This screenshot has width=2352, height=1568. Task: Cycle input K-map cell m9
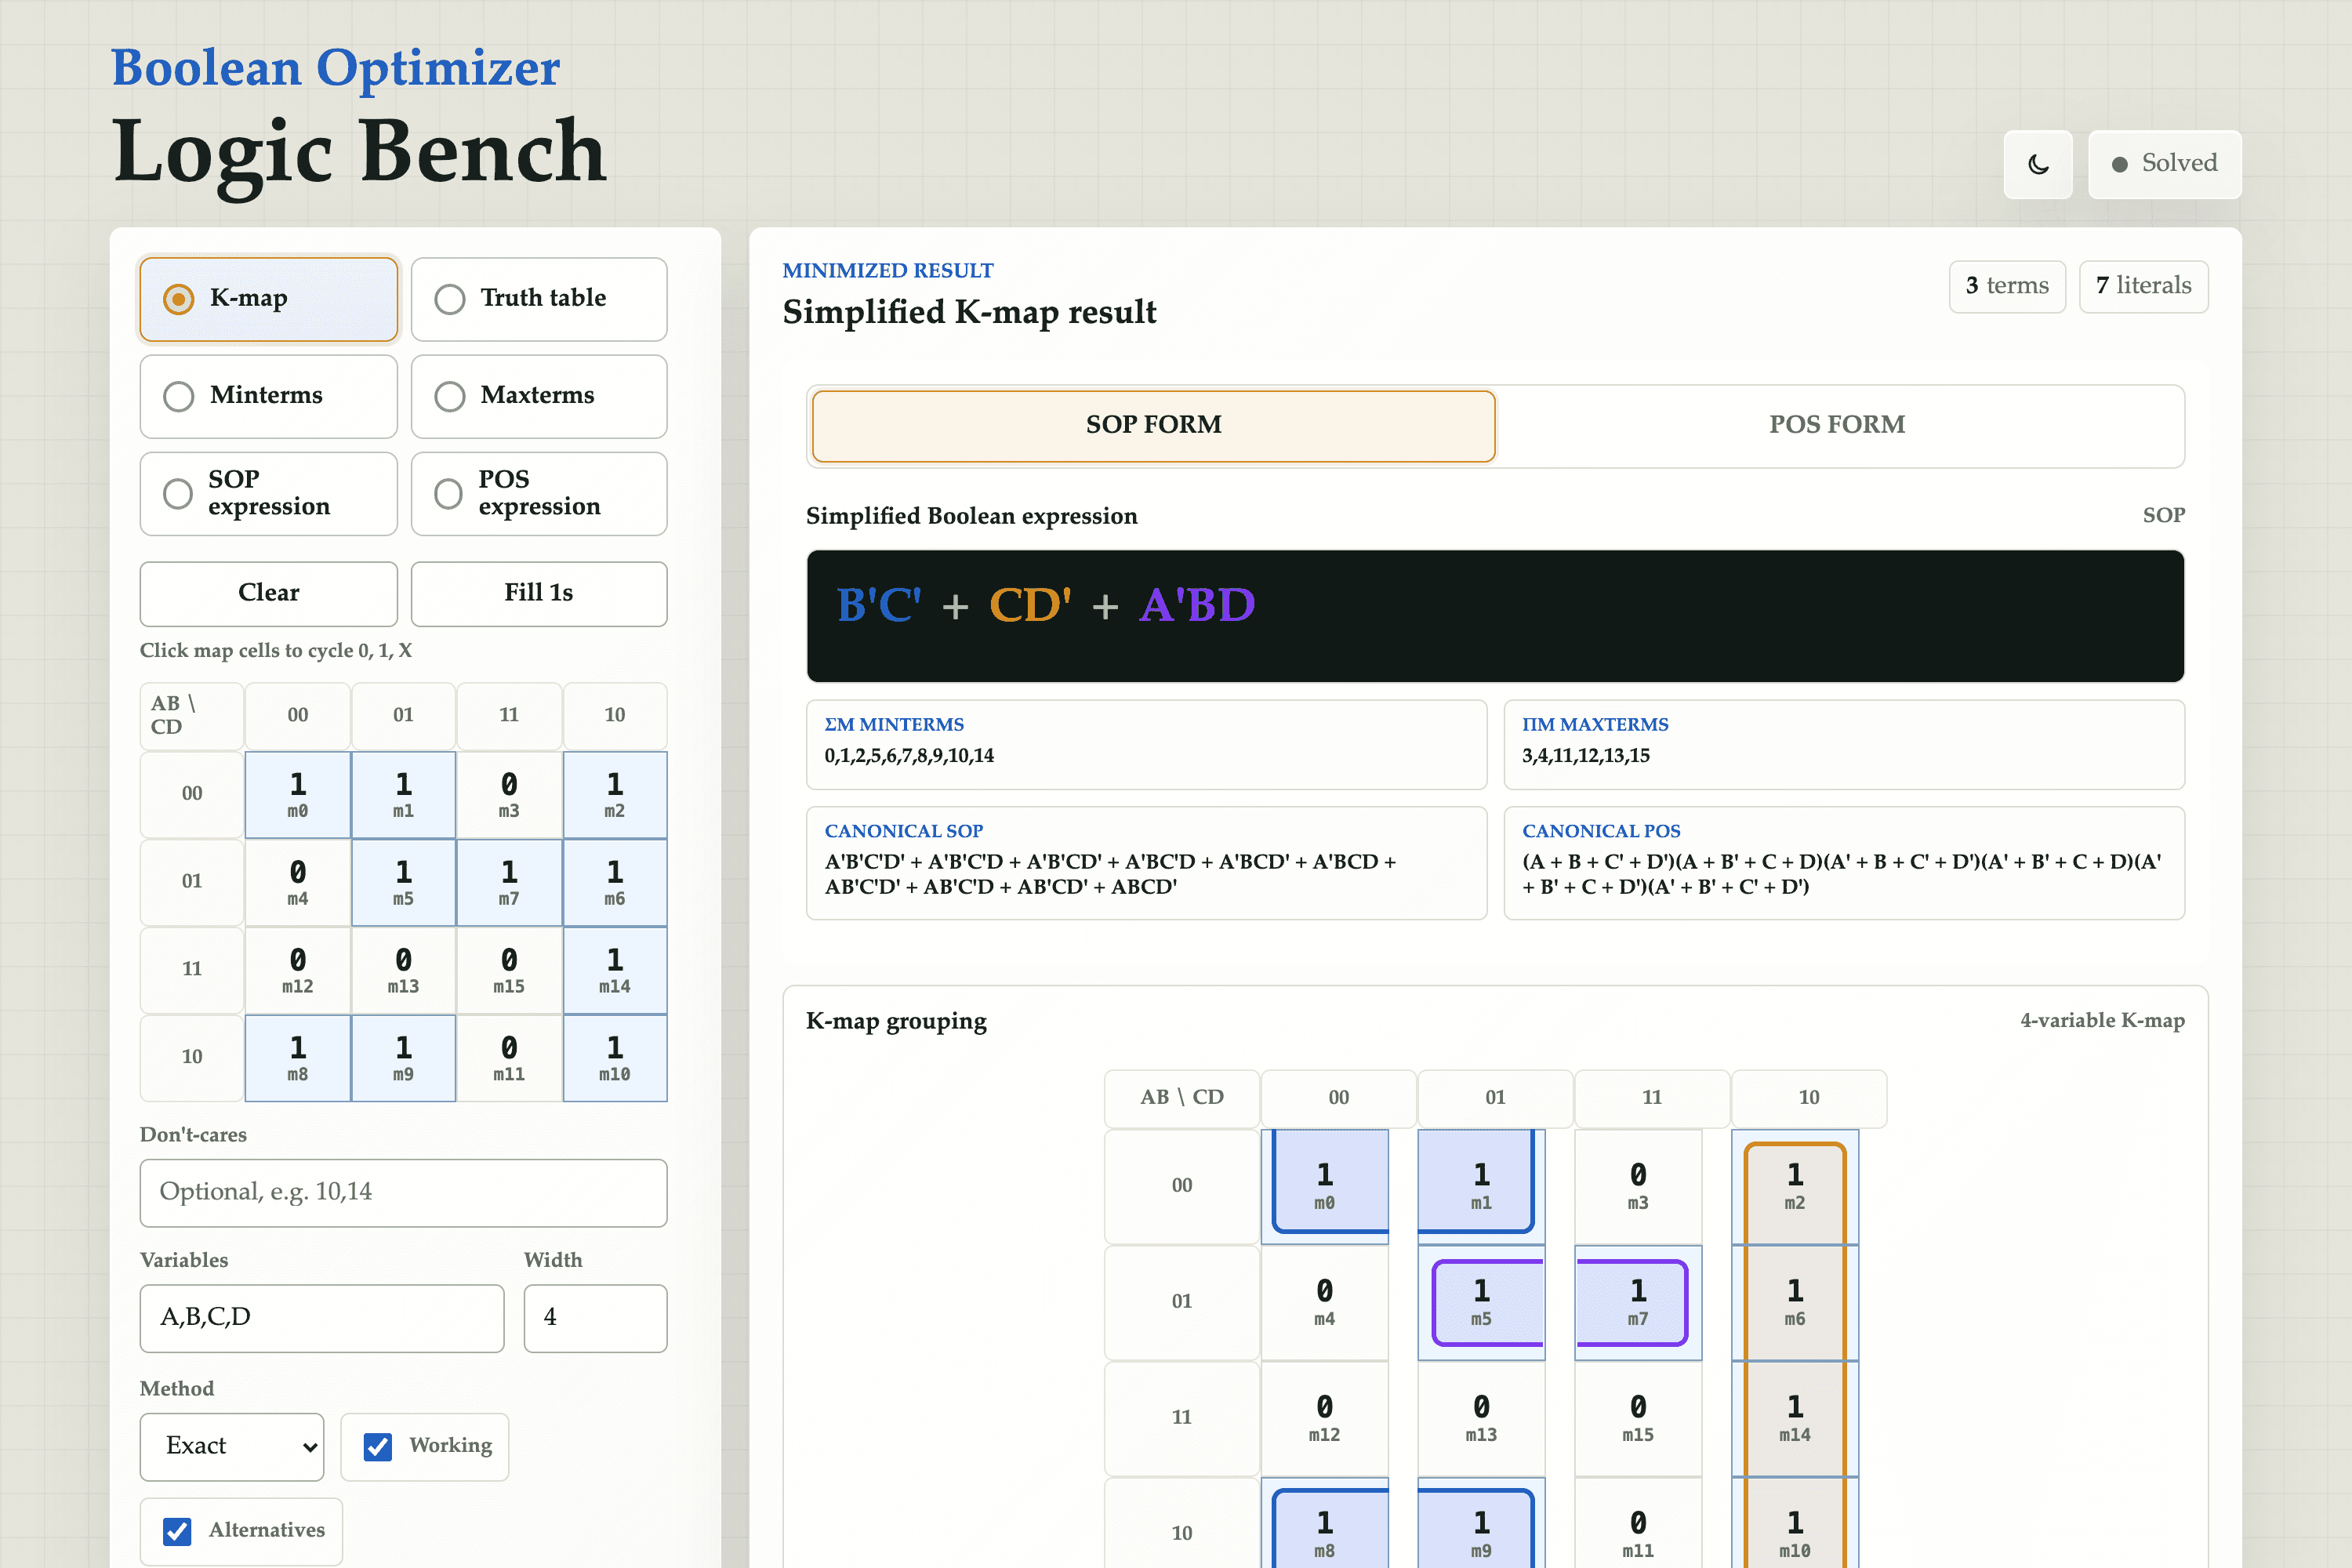(x=403, y=1058)
